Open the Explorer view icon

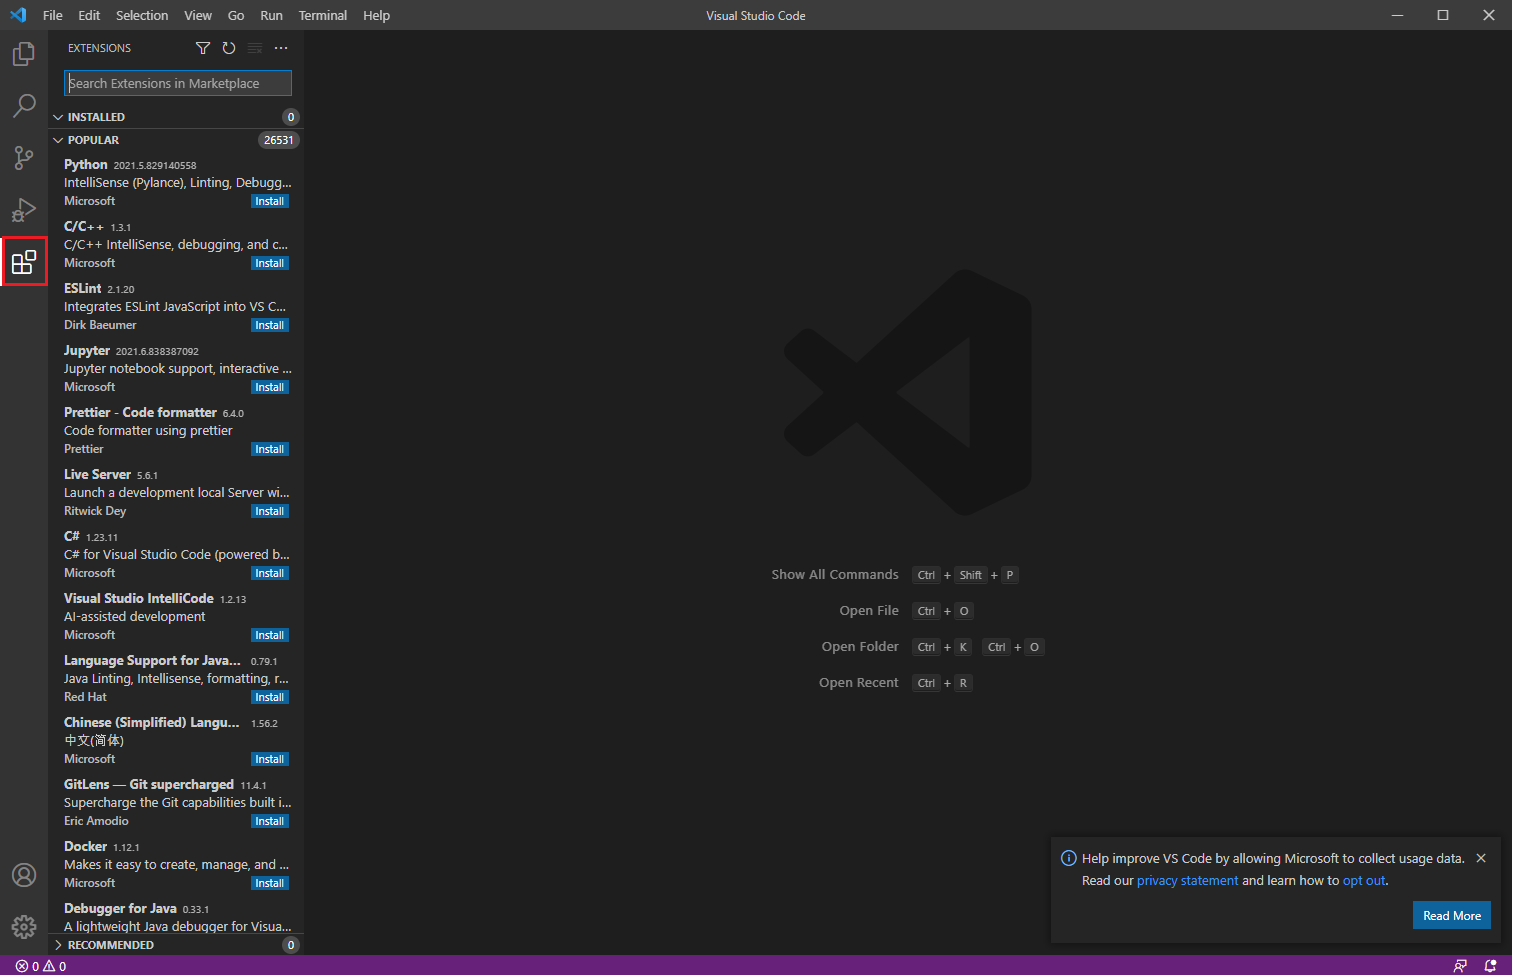click(x=24, y=54)
